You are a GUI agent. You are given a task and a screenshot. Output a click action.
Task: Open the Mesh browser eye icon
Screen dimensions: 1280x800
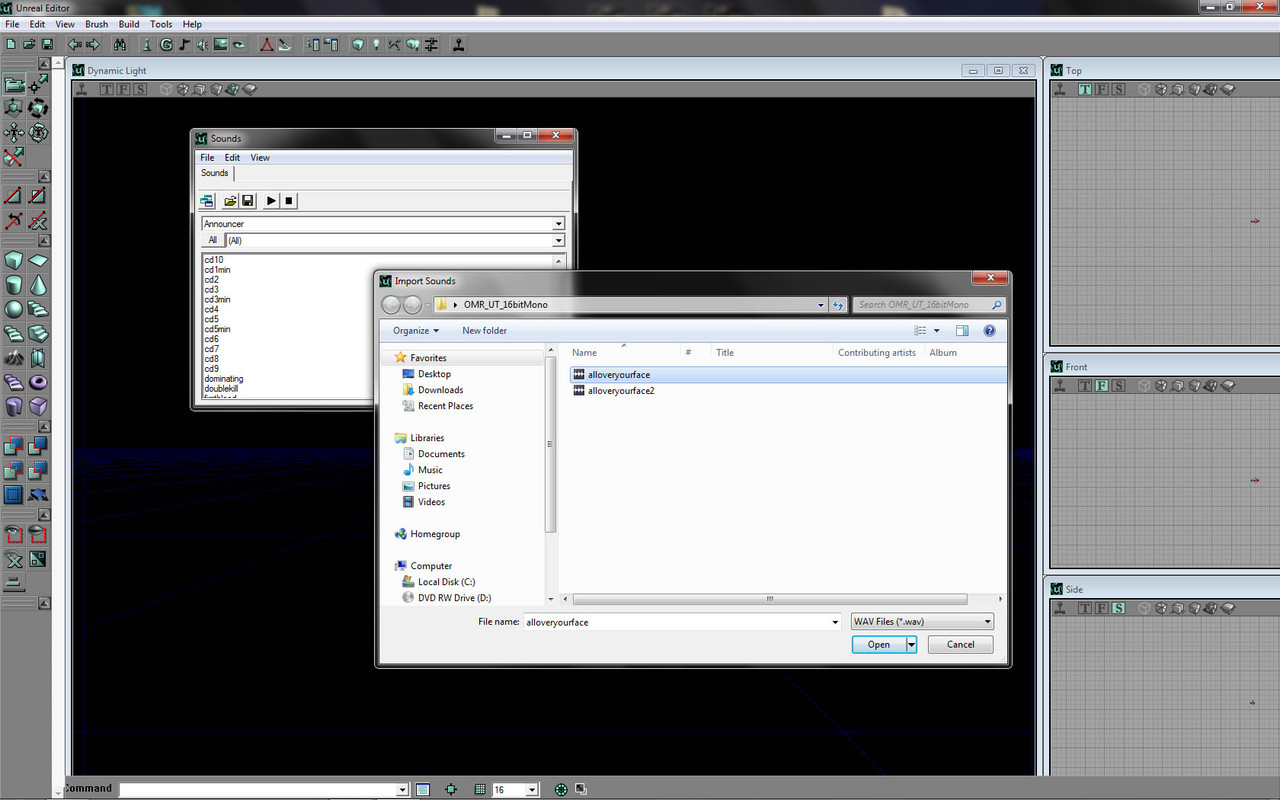point(239,45)
